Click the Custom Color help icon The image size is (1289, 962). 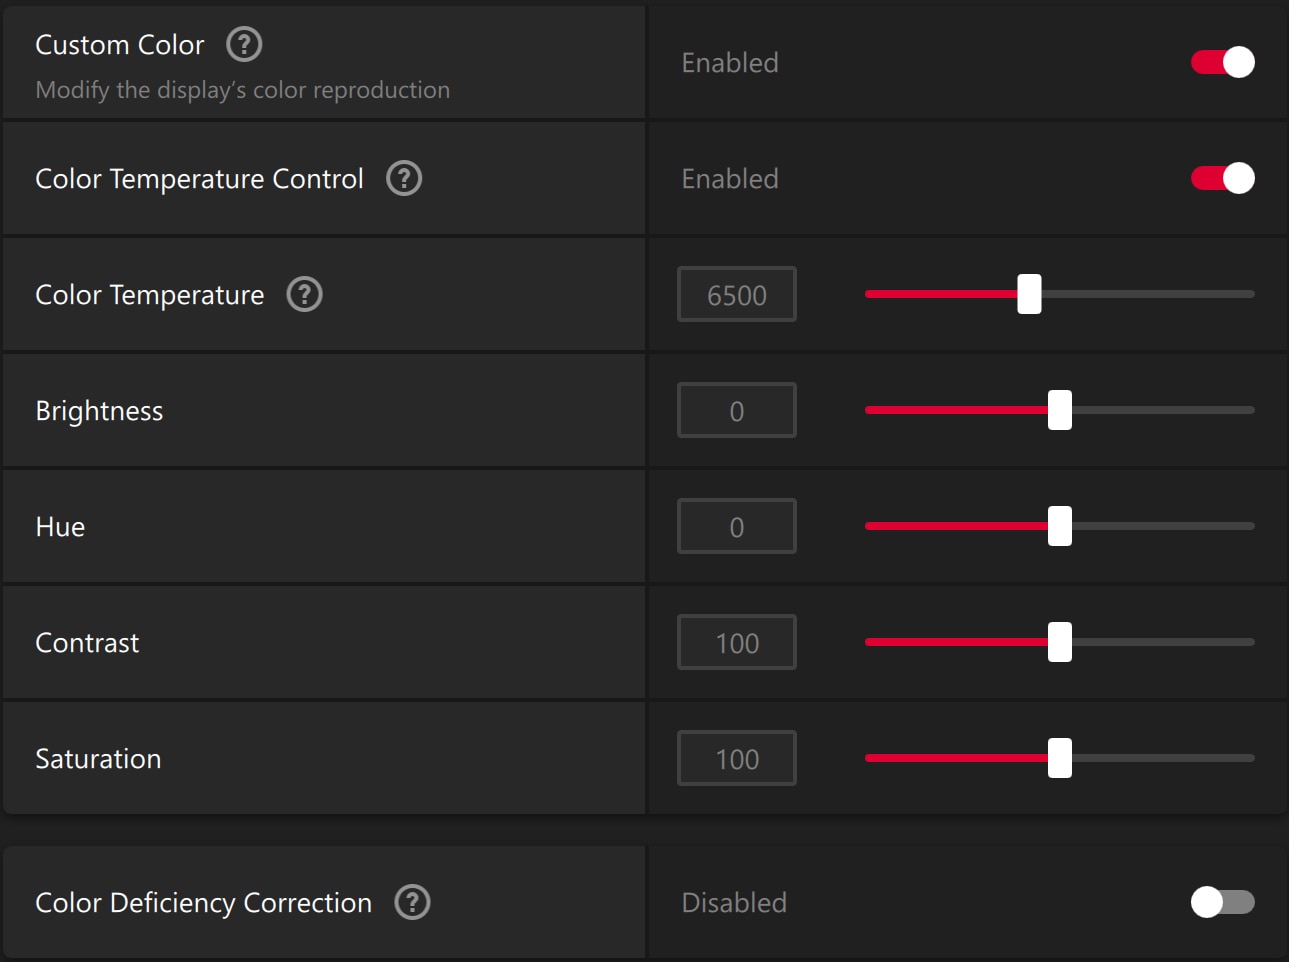pyautogui.click(x=244, y=44)
